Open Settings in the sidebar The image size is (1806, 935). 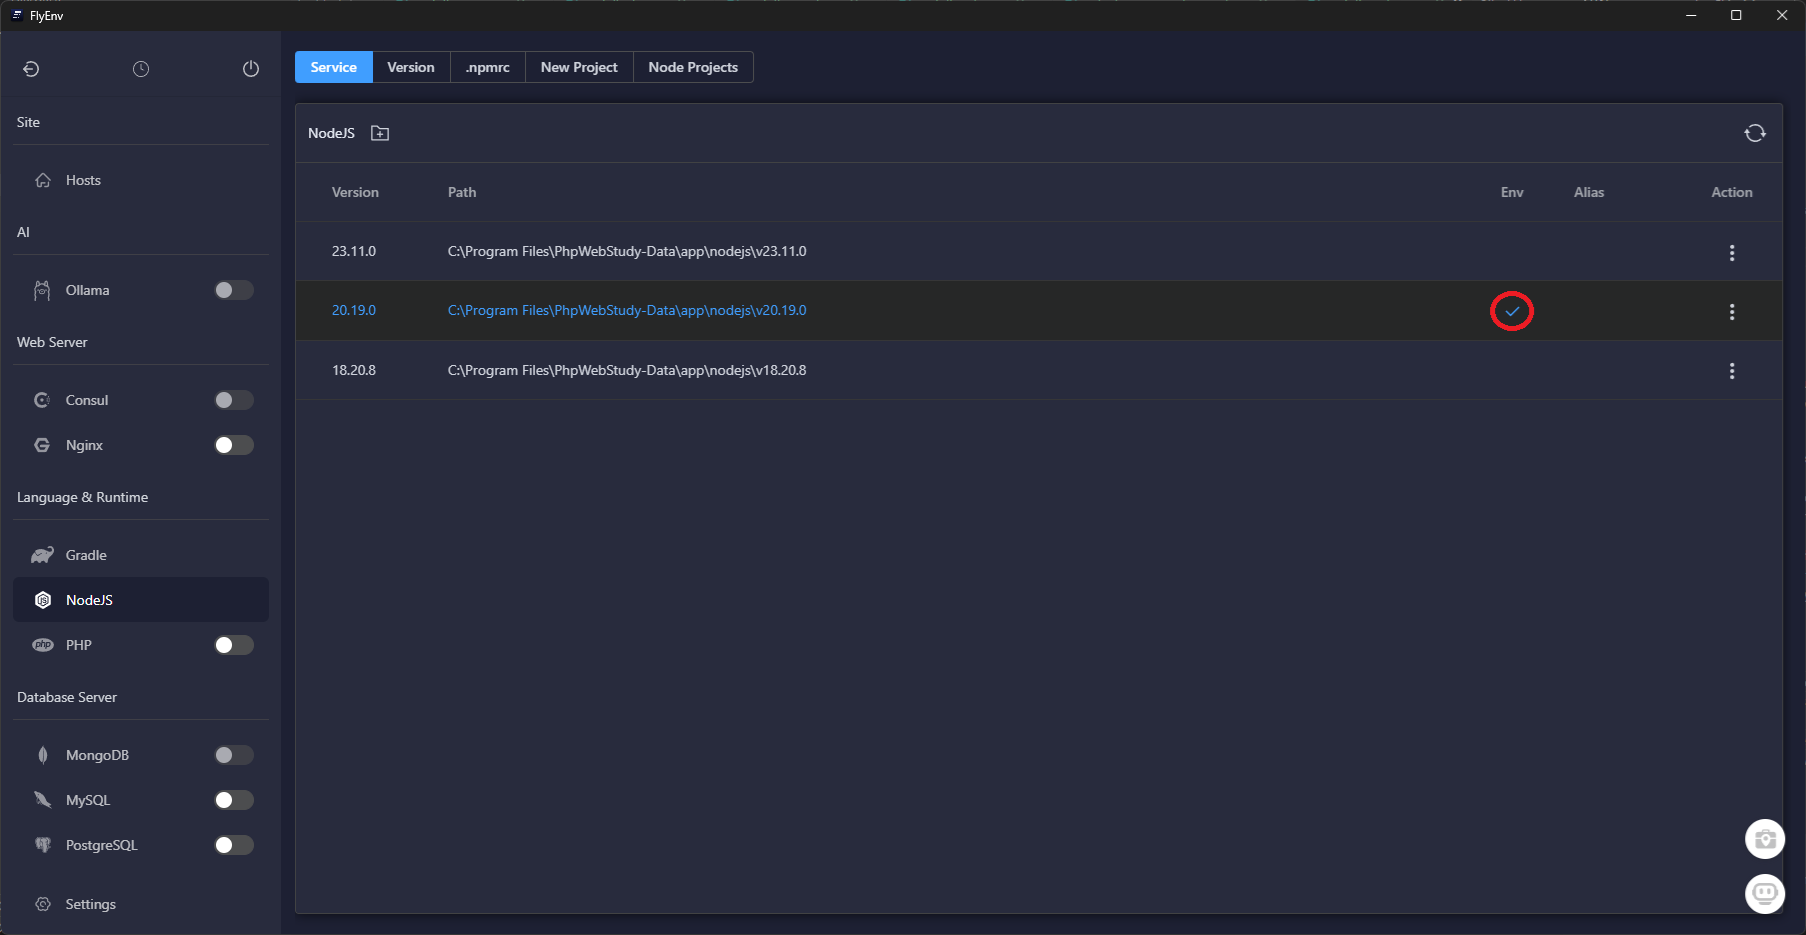pyautogui.click(x=90, y=904)
